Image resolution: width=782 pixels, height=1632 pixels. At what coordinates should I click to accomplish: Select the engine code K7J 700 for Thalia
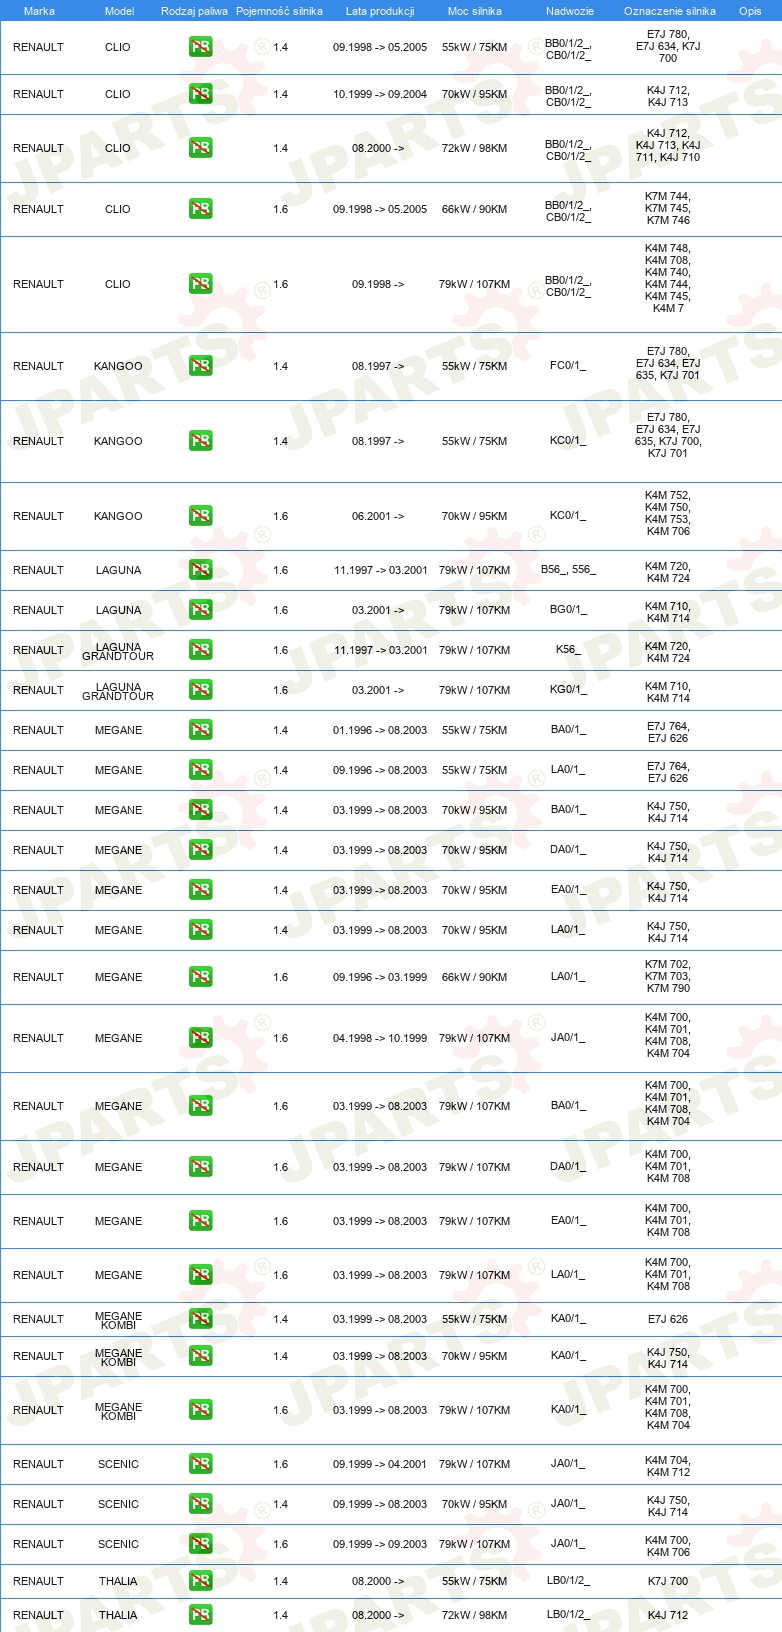[x=668, y=1581]
